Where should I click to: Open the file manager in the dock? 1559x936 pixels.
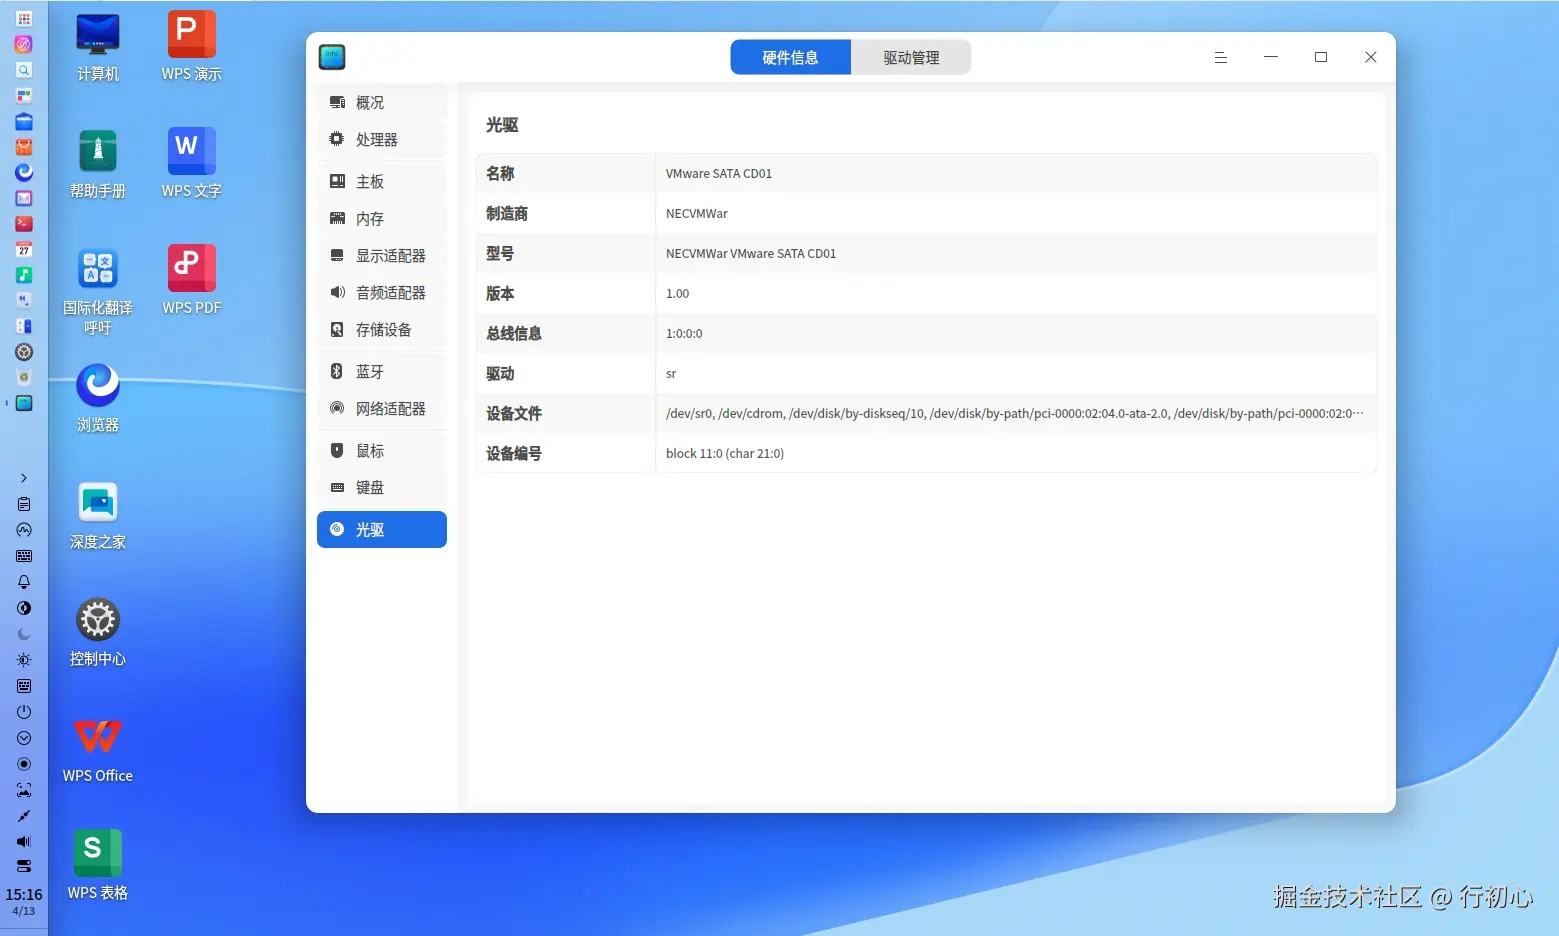coord(24,121)
